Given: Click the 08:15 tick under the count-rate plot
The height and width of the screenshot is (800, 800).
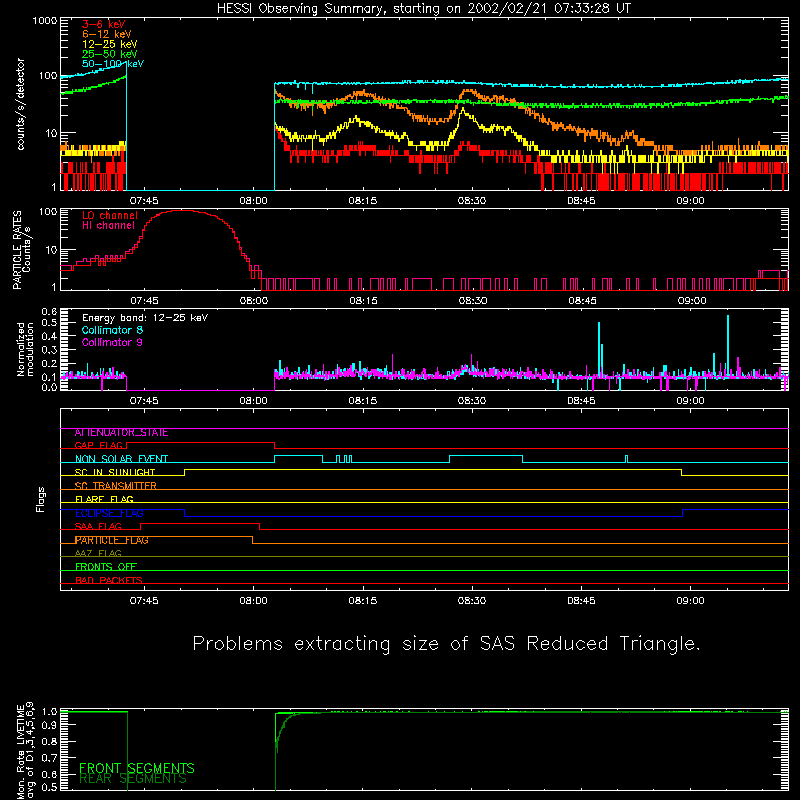Looking at the screenshot, I should click(x=363, y=201).
